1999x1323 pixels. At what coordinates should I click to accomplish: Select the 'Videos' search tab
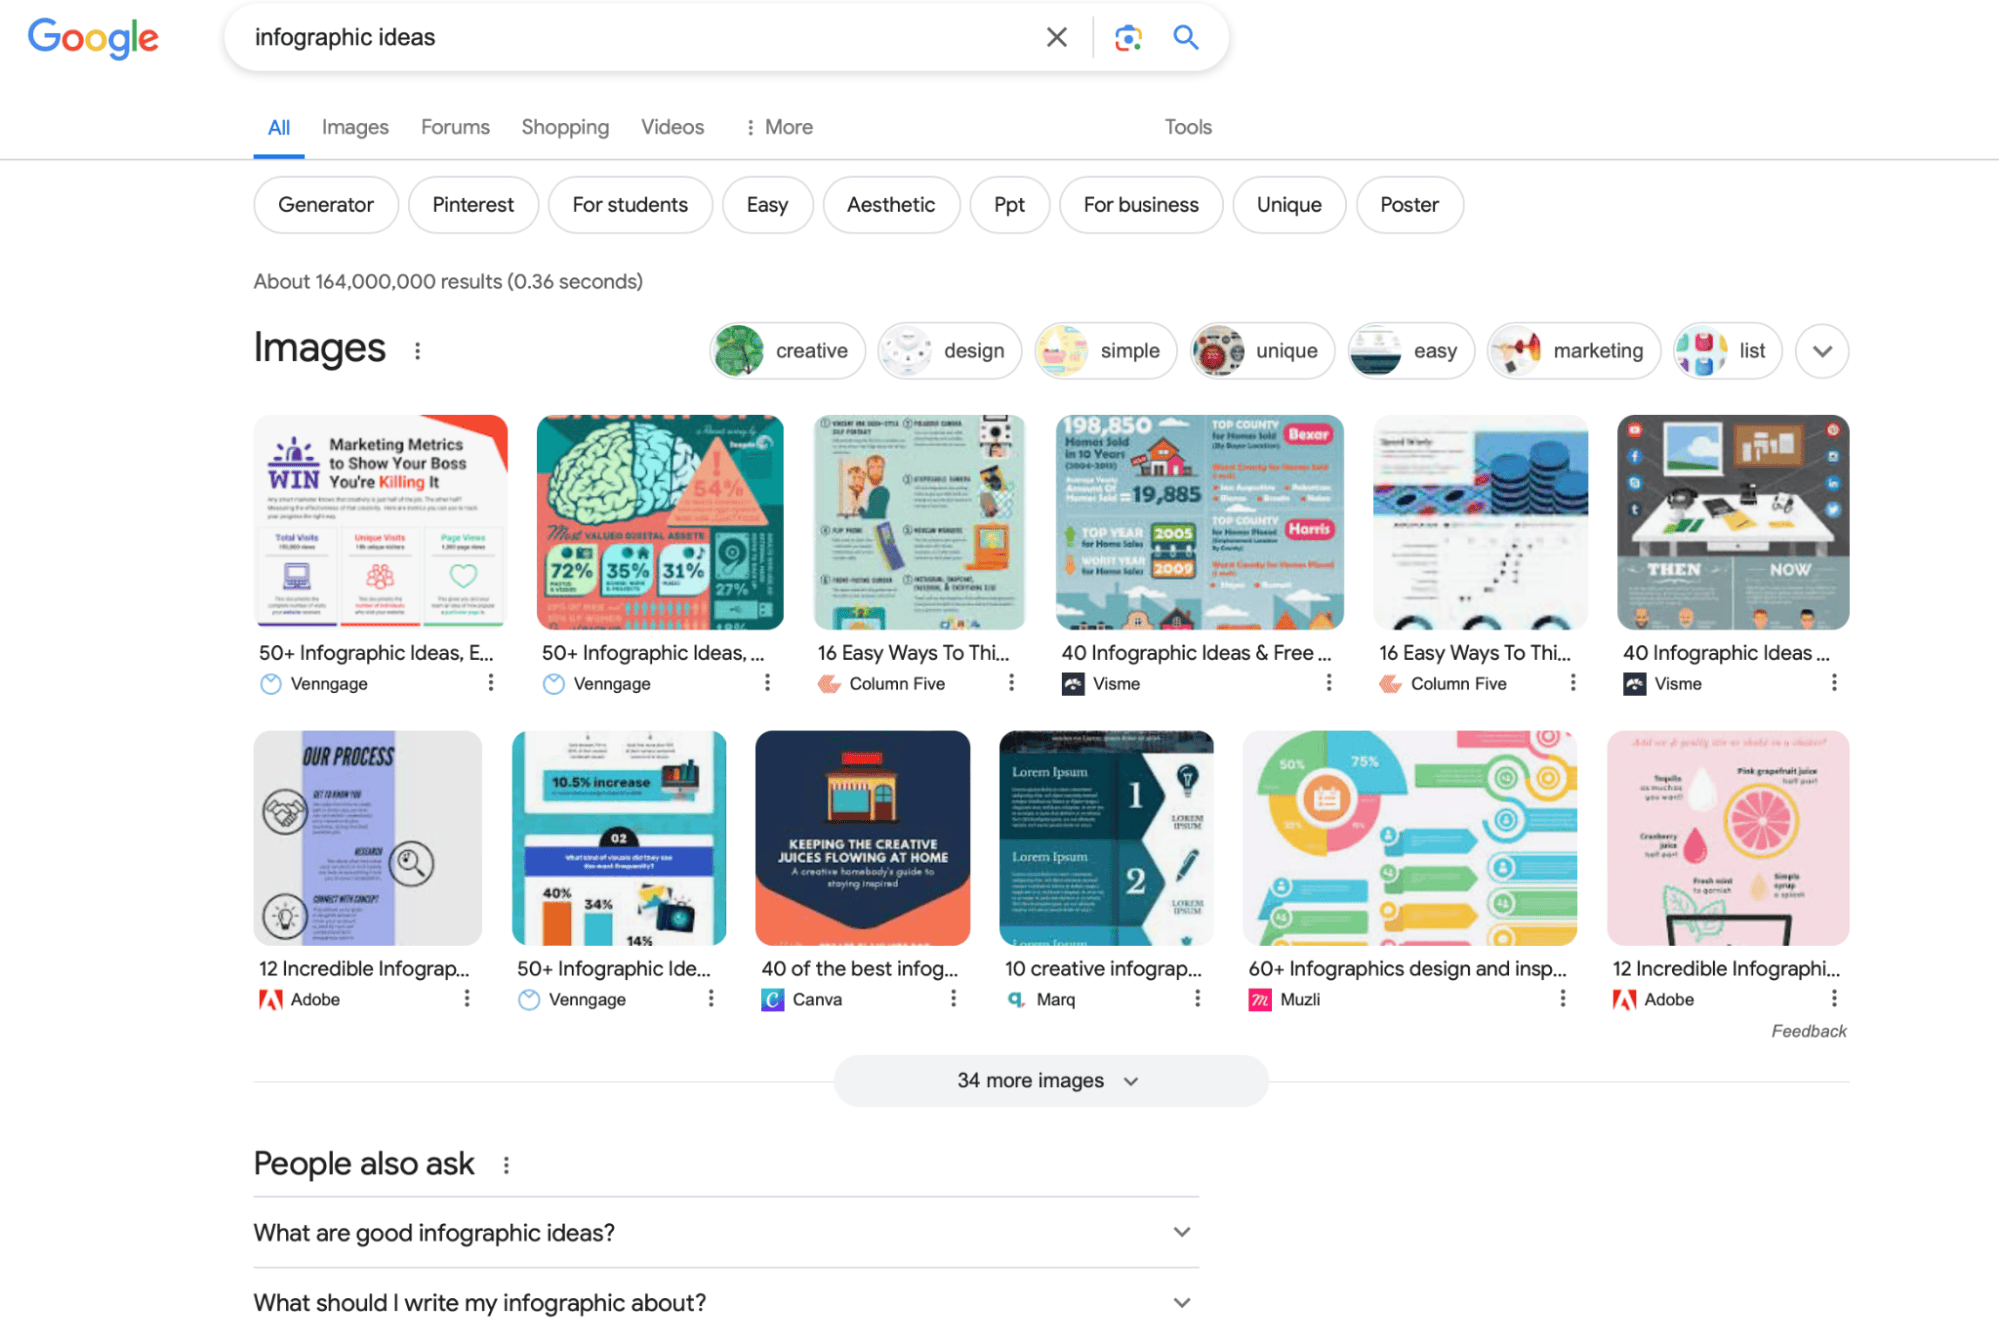670,126
